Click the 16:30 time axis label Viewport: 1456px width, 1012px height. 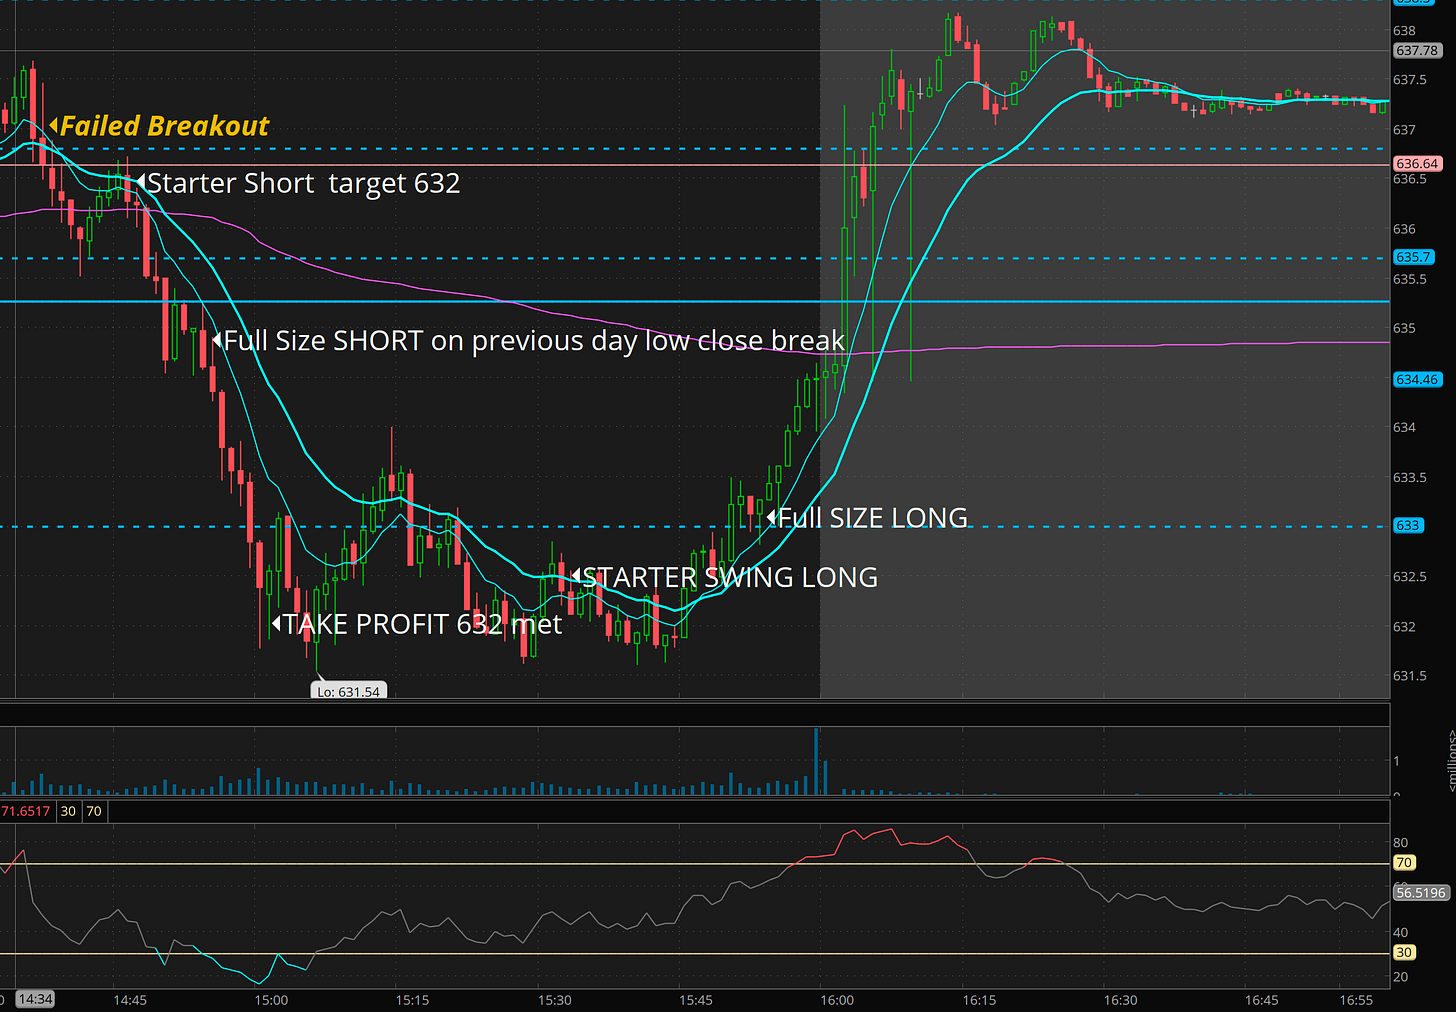1120,1000
